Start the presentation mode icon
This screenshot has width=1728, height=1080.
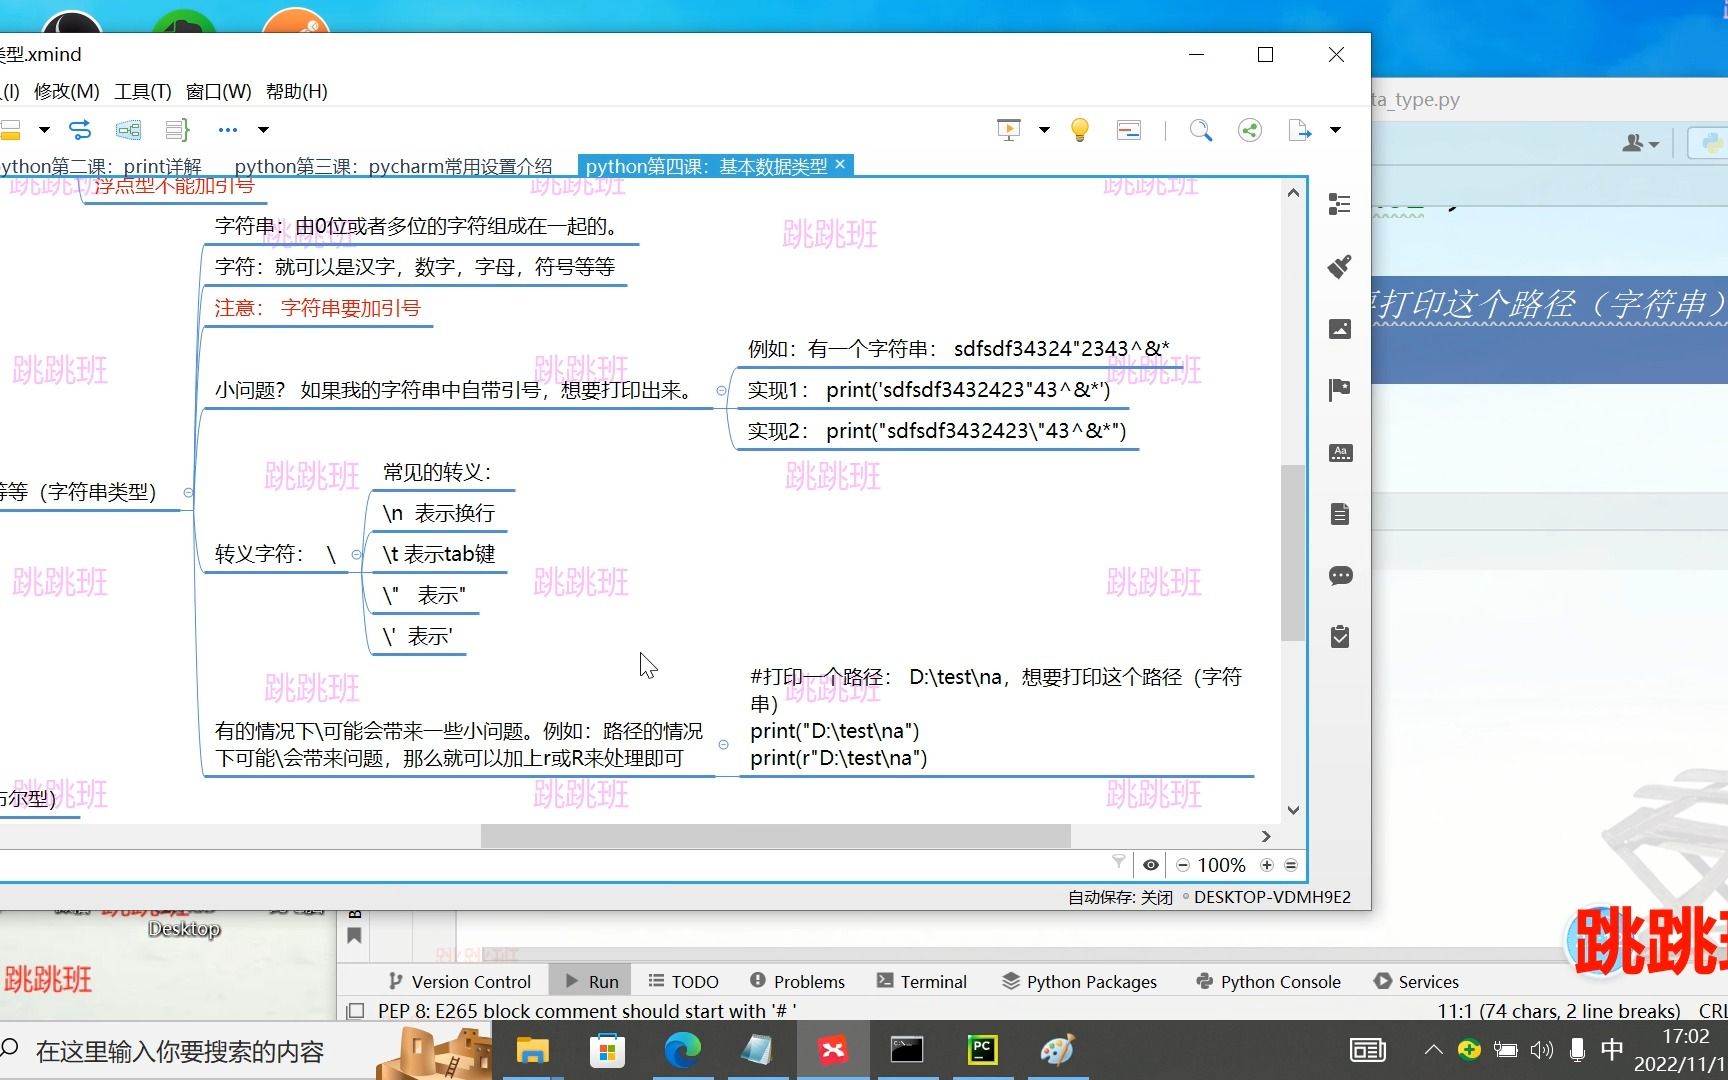[x=1009, y=130]
